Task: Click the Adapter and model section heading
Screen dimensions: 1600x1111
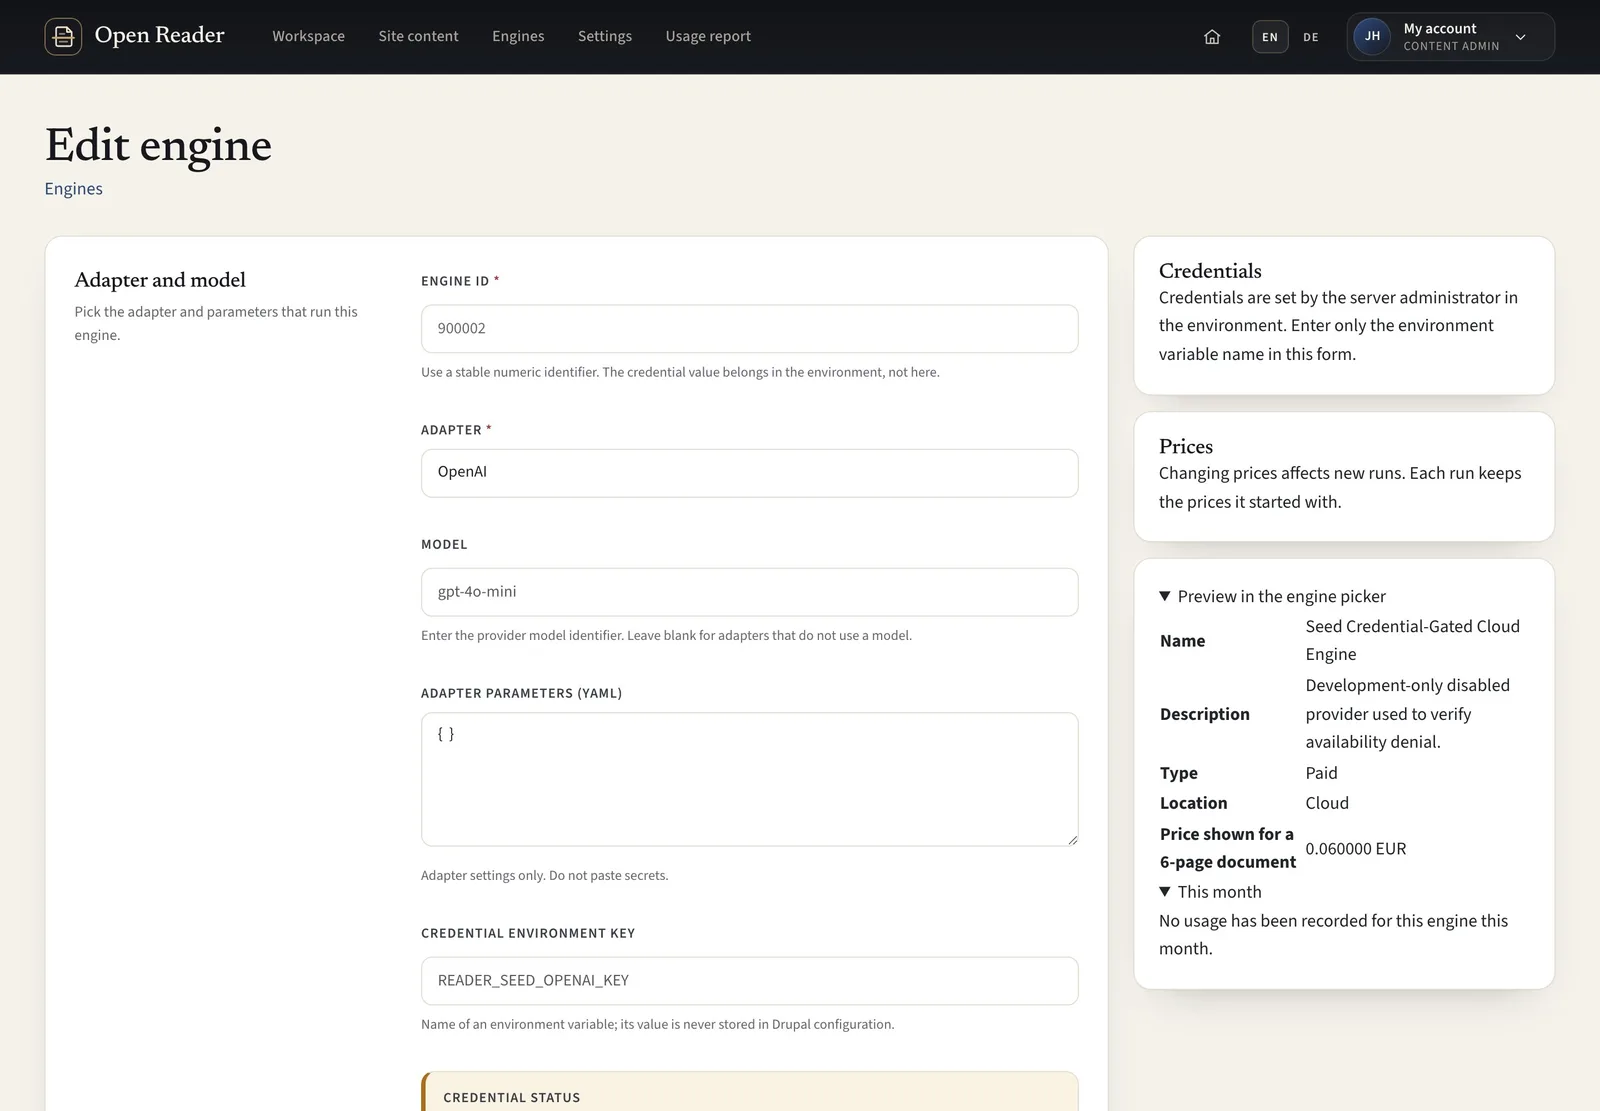Action: 160,280
